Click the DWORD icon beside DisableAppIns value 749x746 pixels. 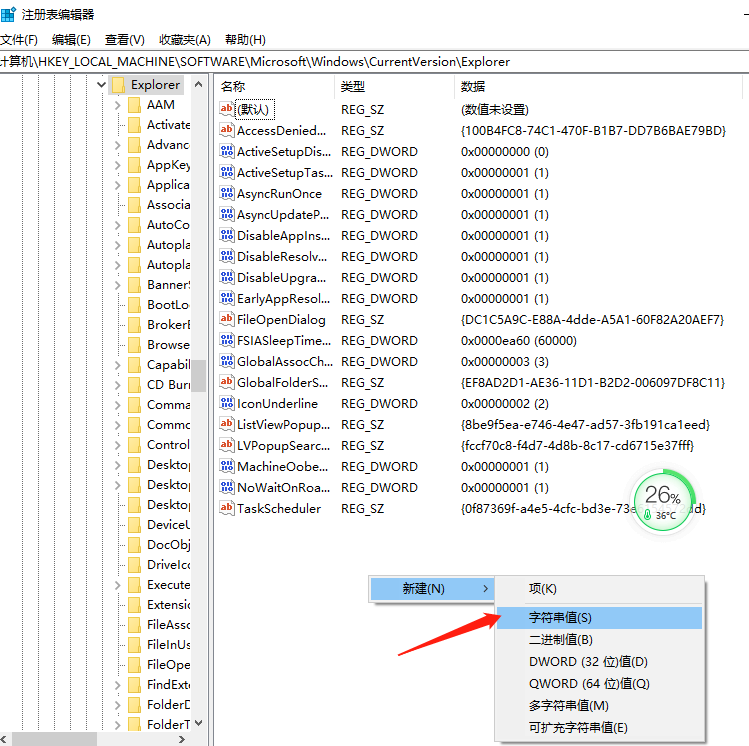[x=226, y=235]
